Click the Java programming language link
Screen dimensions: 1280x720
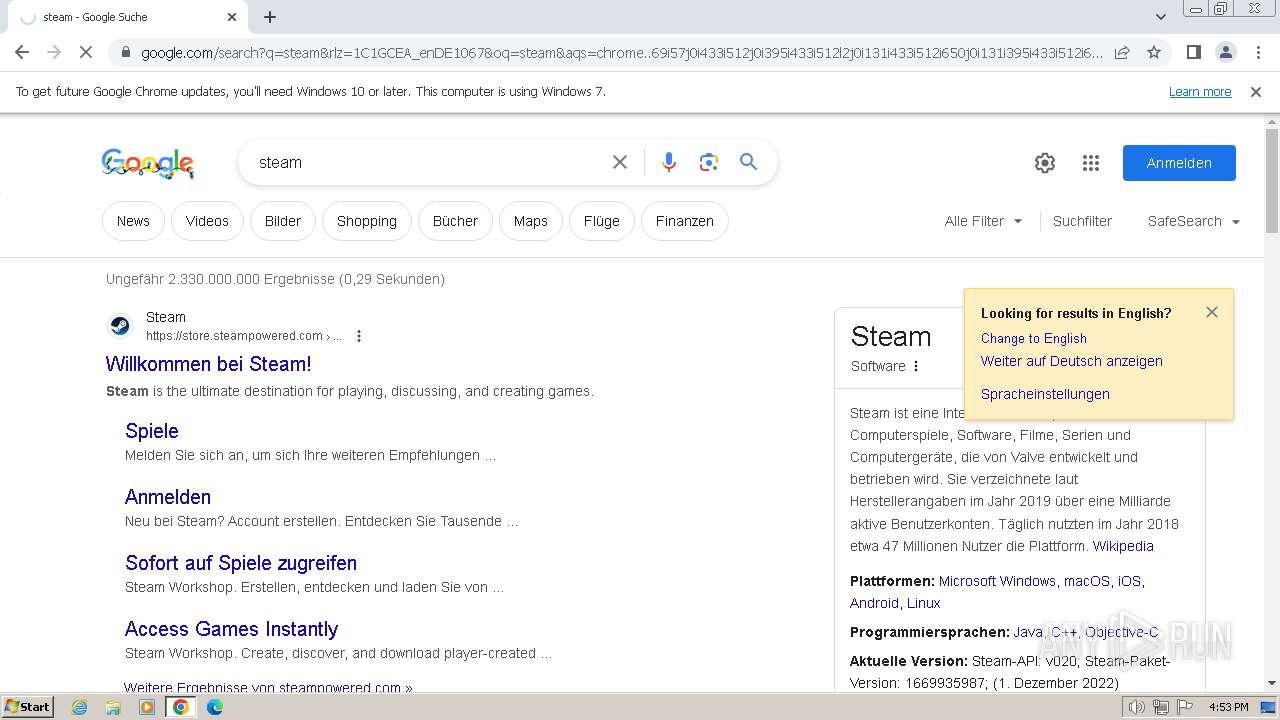click(1028, 632)
